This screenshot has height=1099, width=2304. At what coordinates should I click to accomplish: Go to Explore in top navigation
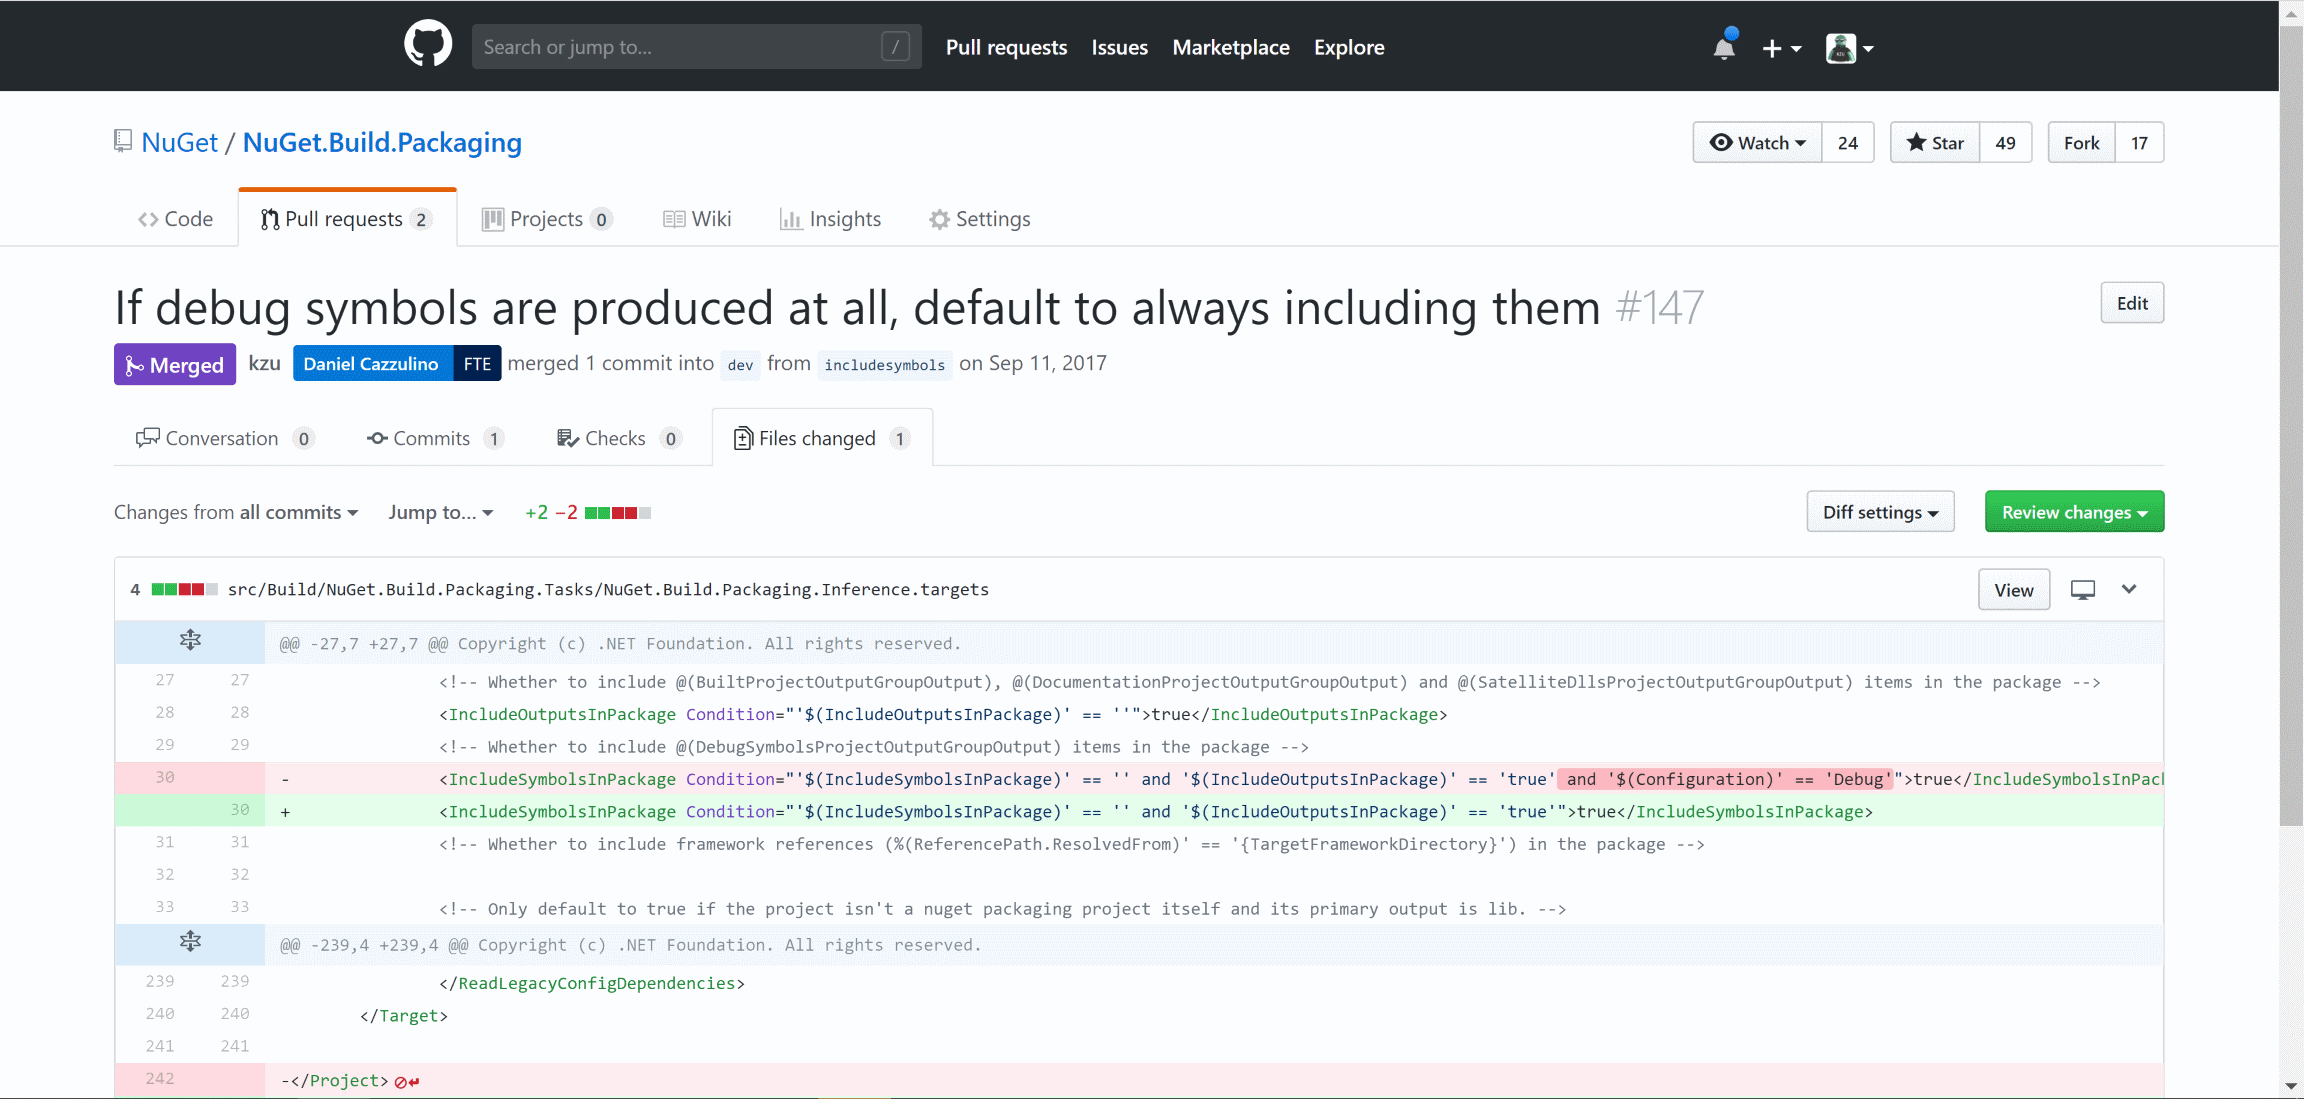click(1349, 47)
